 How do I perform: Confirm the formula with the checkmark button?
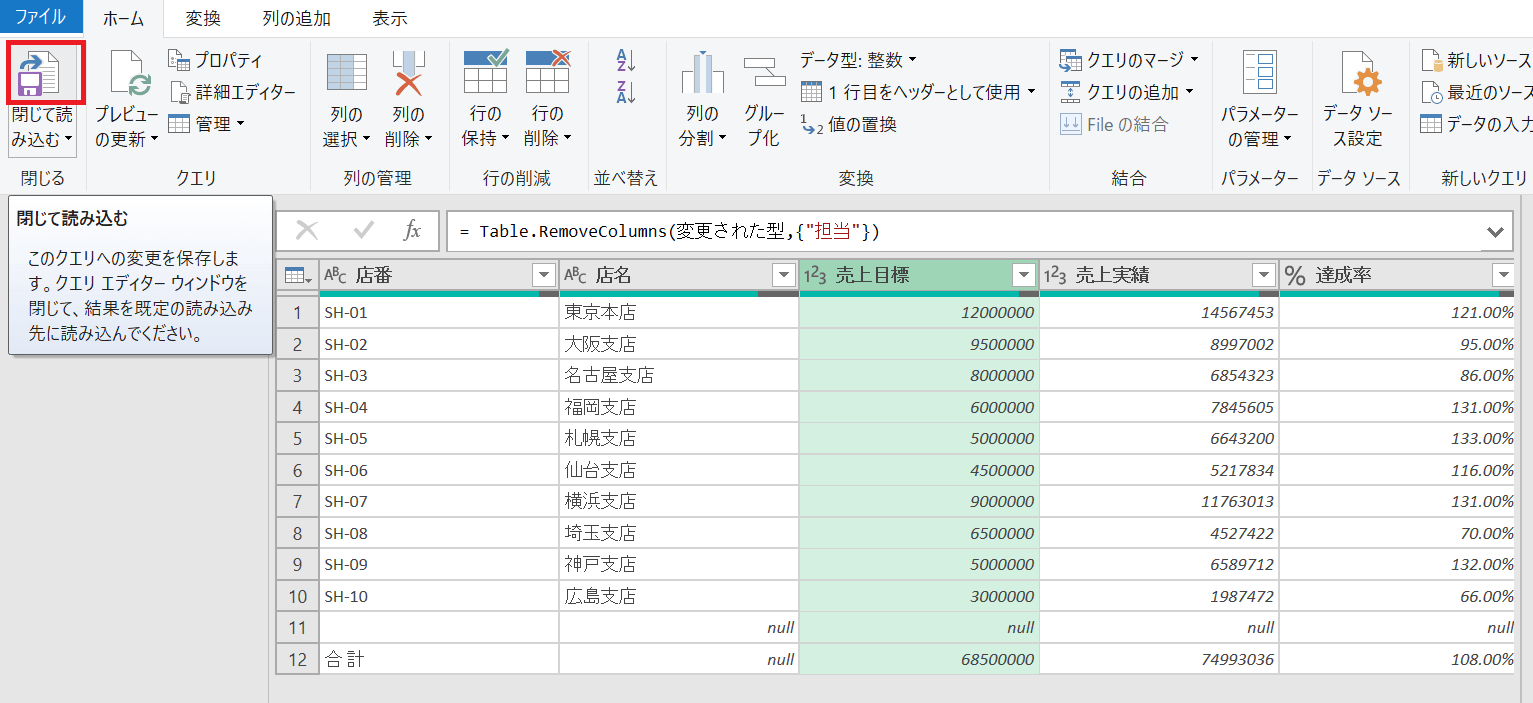click(x=363, y=231)
